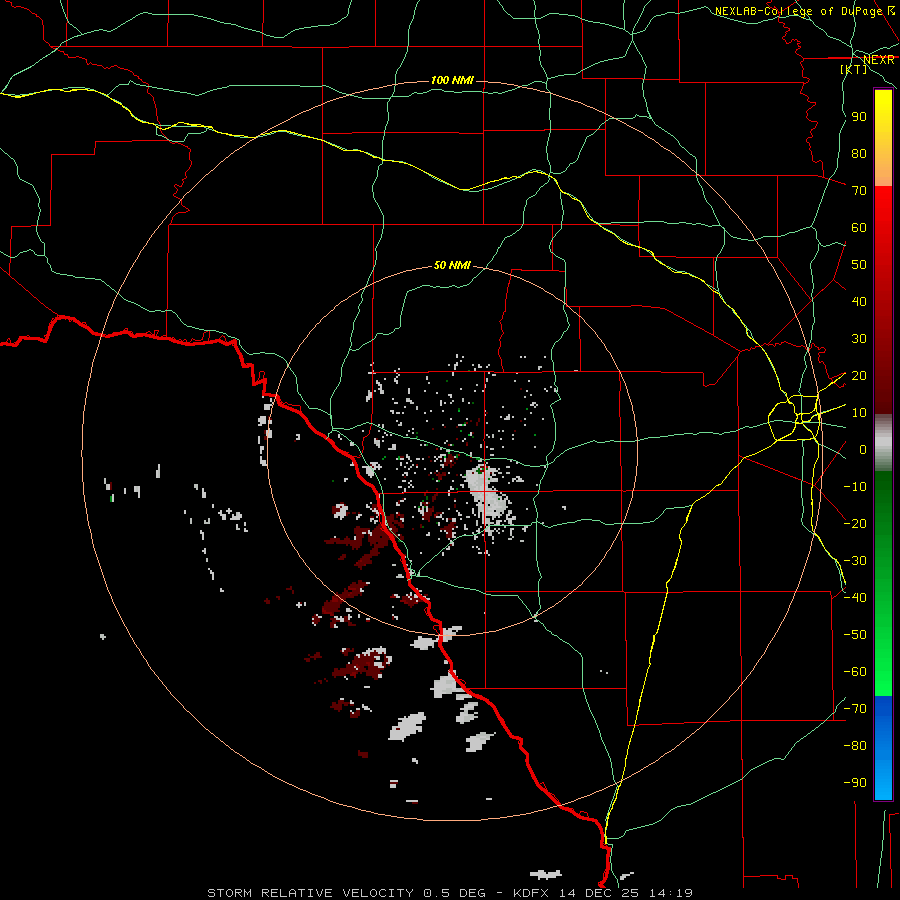Click the "0" value on the velocity scale

[x=862, y=450]
